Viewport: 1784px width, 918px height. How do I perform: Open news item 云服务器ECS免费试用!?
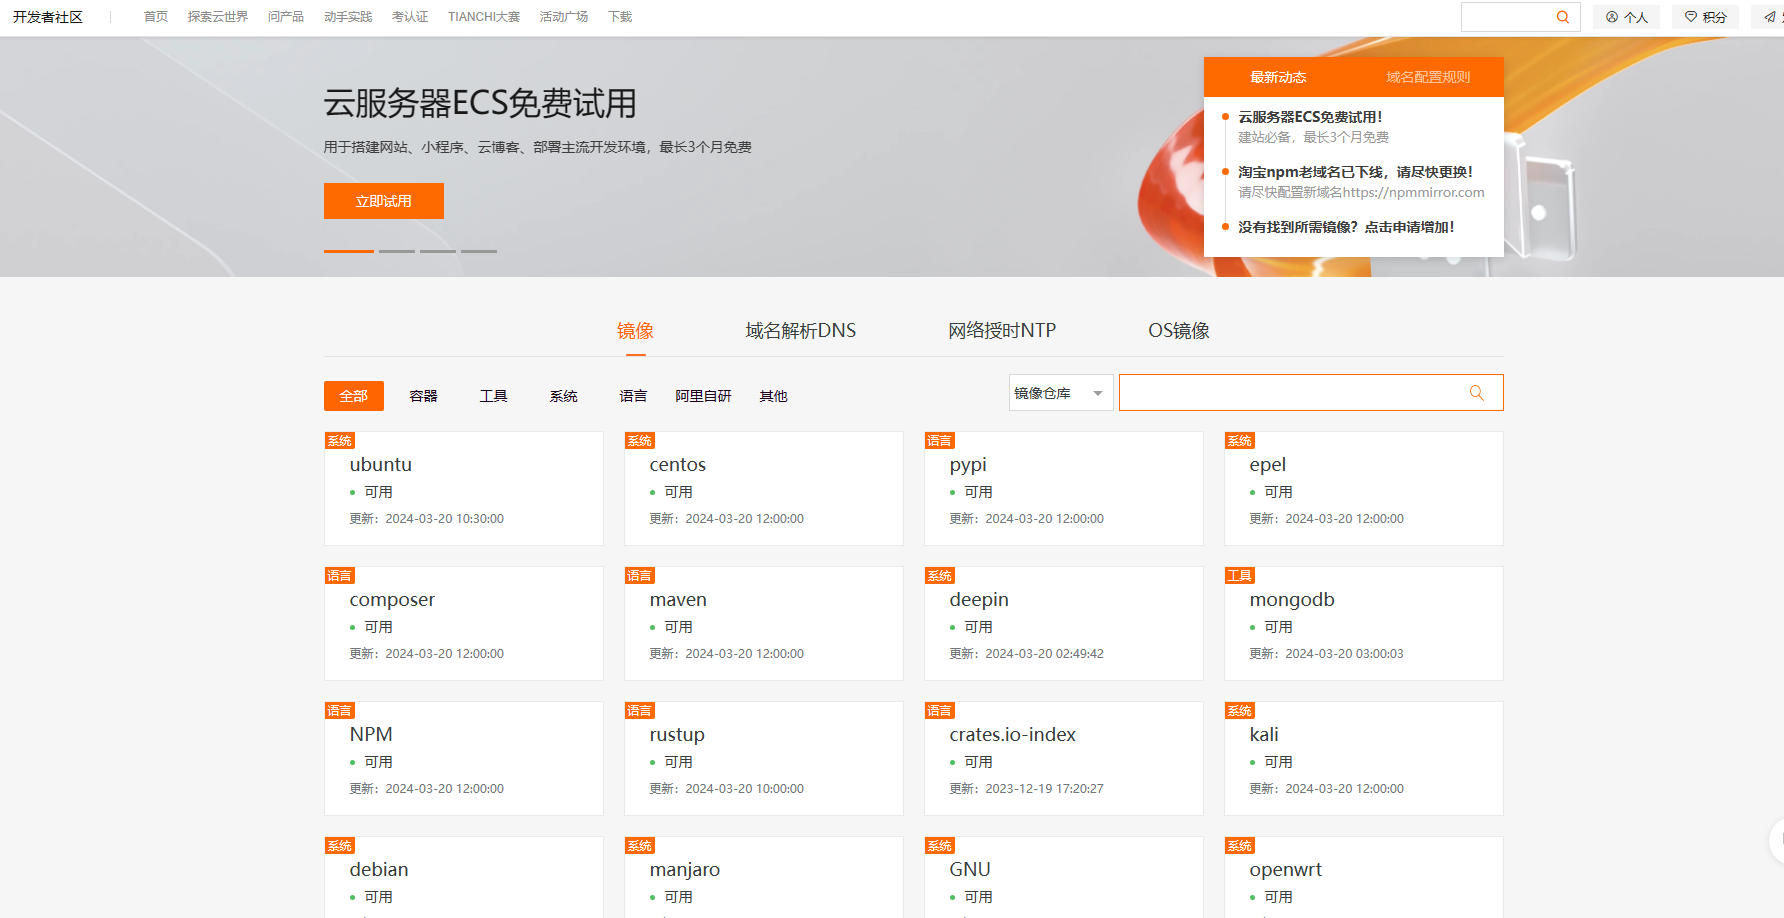coord(1310,117)
